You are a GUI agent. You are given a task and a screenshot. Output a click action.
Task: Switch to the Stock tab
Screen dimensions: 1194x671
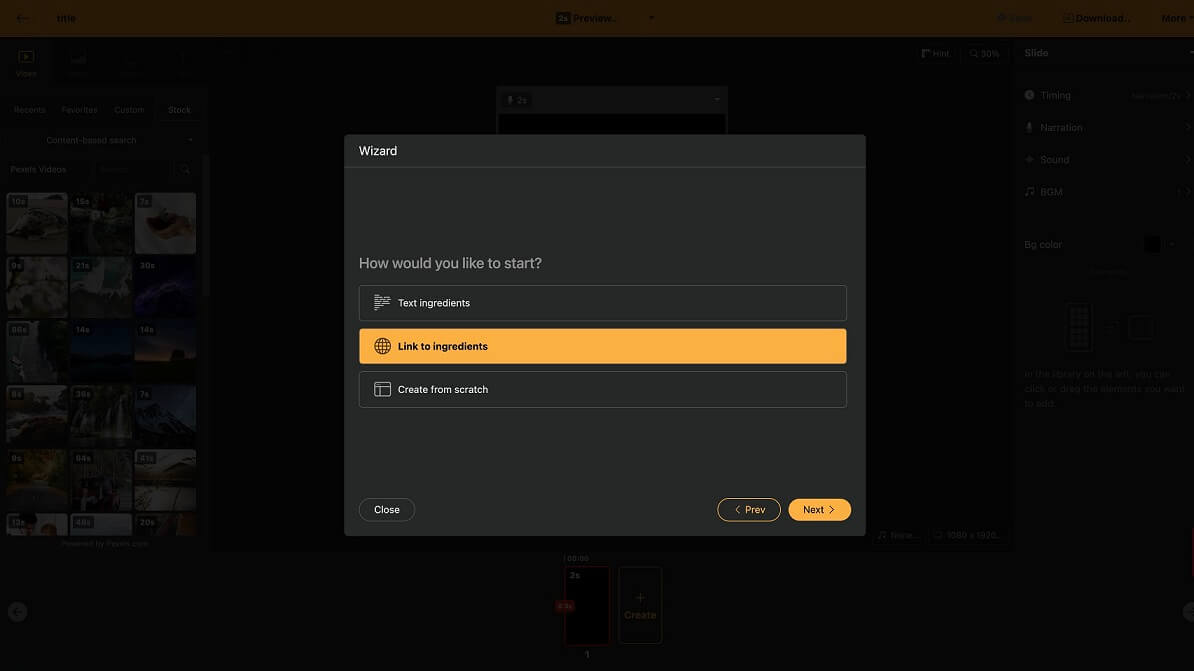pos(179,110)
